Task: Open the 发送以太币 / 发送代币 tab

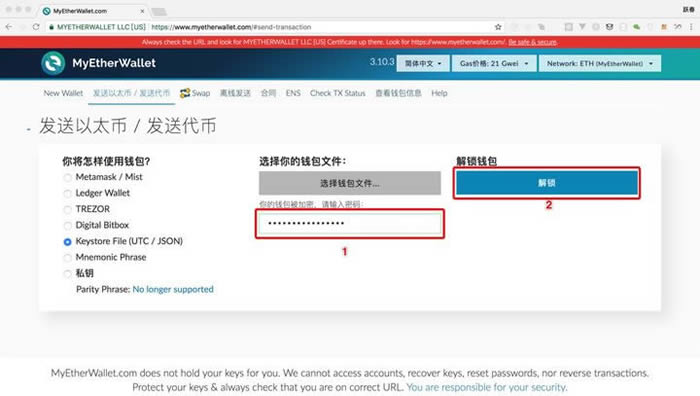Action: pyautogui.click(x=131, y=93)
